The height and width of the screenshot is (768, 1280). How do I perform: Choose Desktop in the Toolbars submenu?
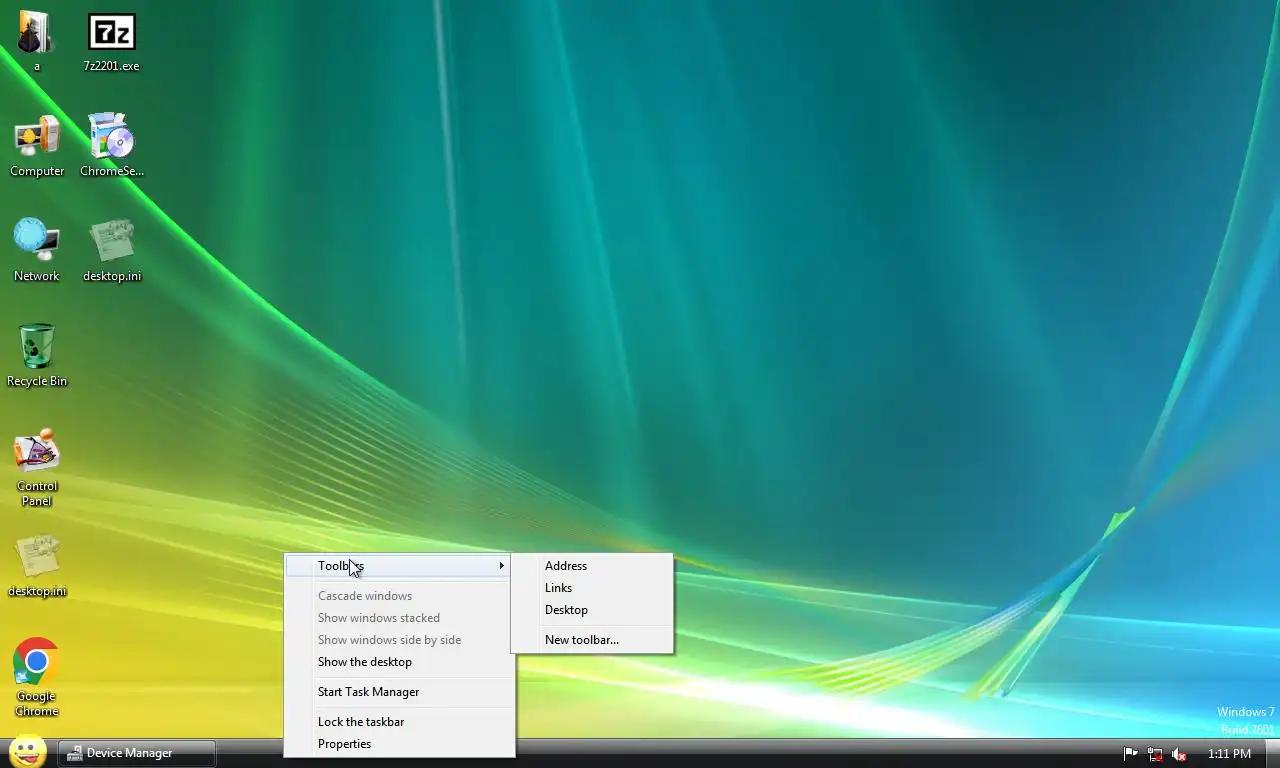click(592, 610)
